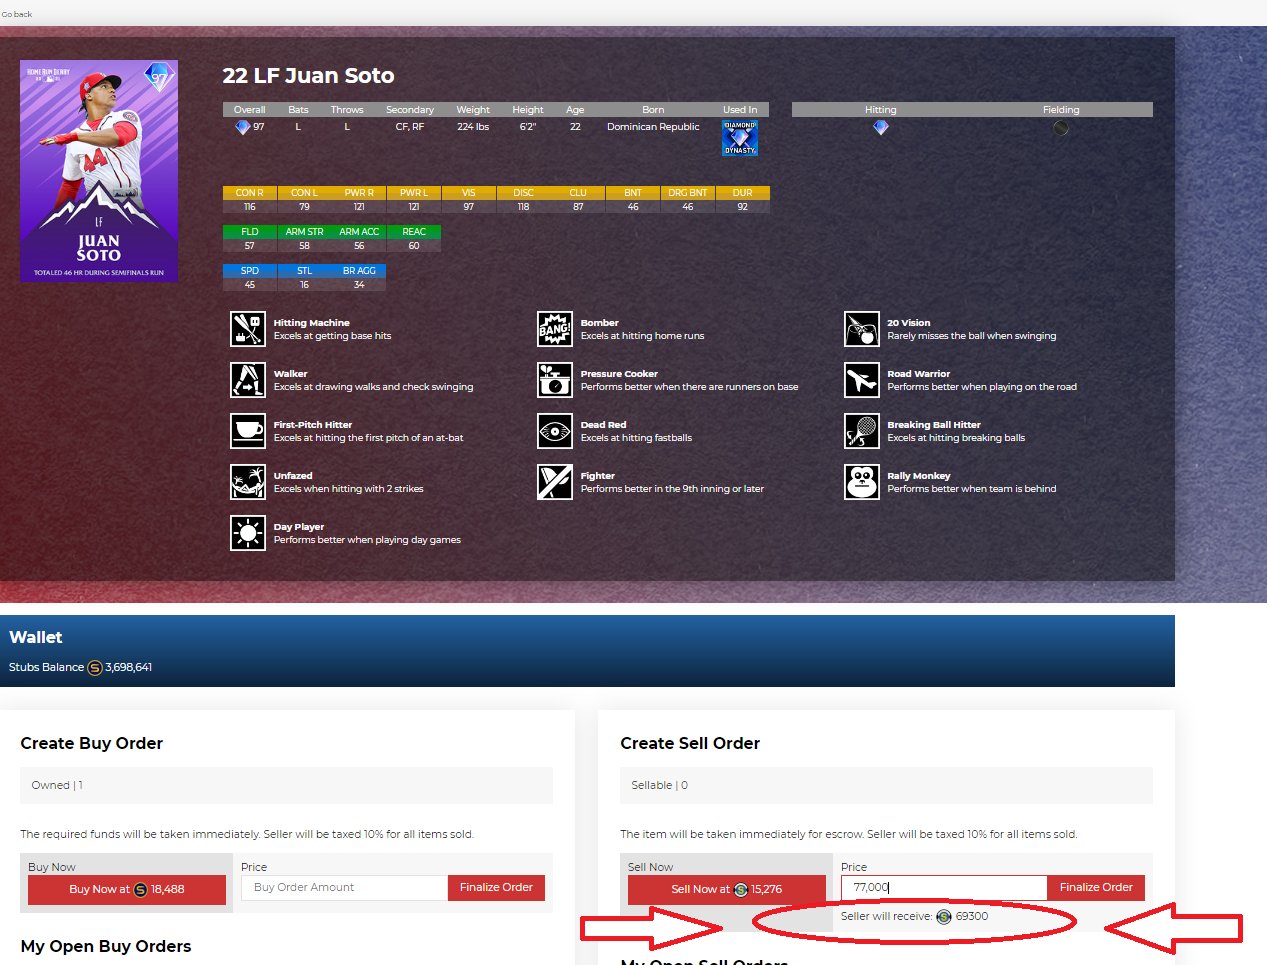Click the stubs icon beside Seller will receive
This screenshot has height=965, width=1267.
click(943, 916)
